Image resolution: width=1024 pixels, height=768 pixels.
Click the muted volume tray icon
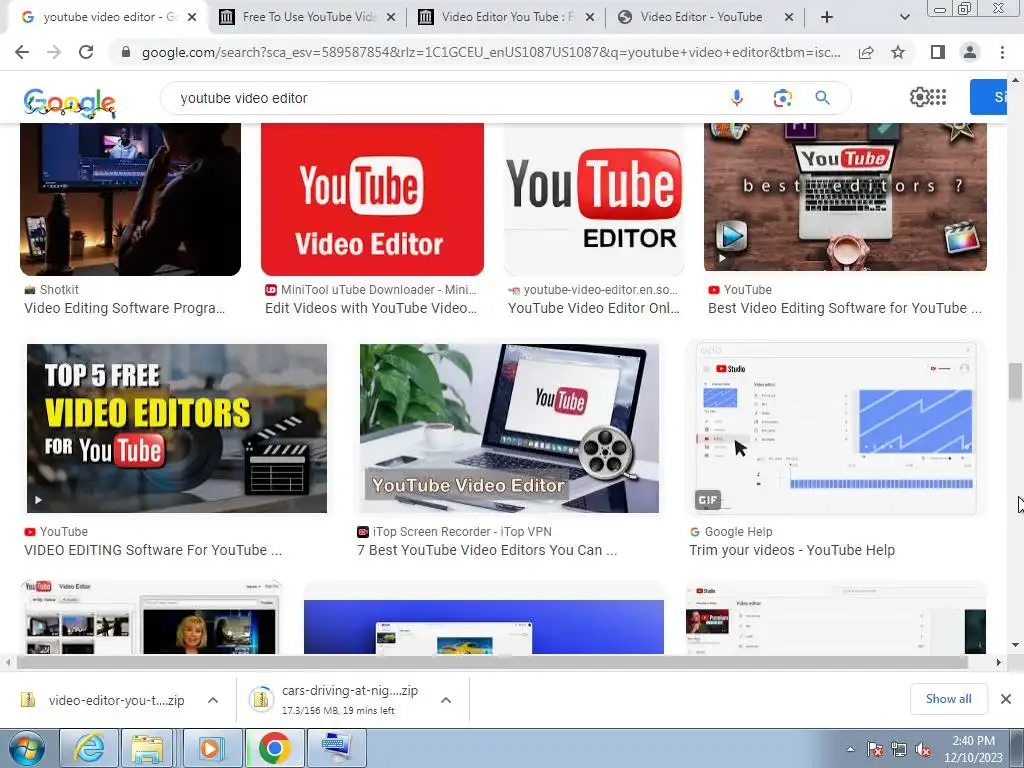[x=923, y=749]
